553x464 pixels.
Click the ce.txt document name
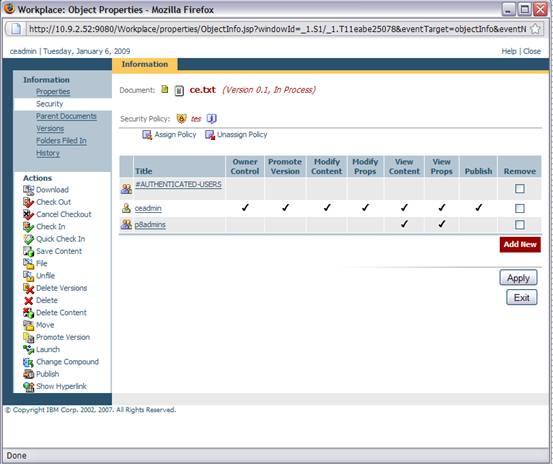[202, 90]
